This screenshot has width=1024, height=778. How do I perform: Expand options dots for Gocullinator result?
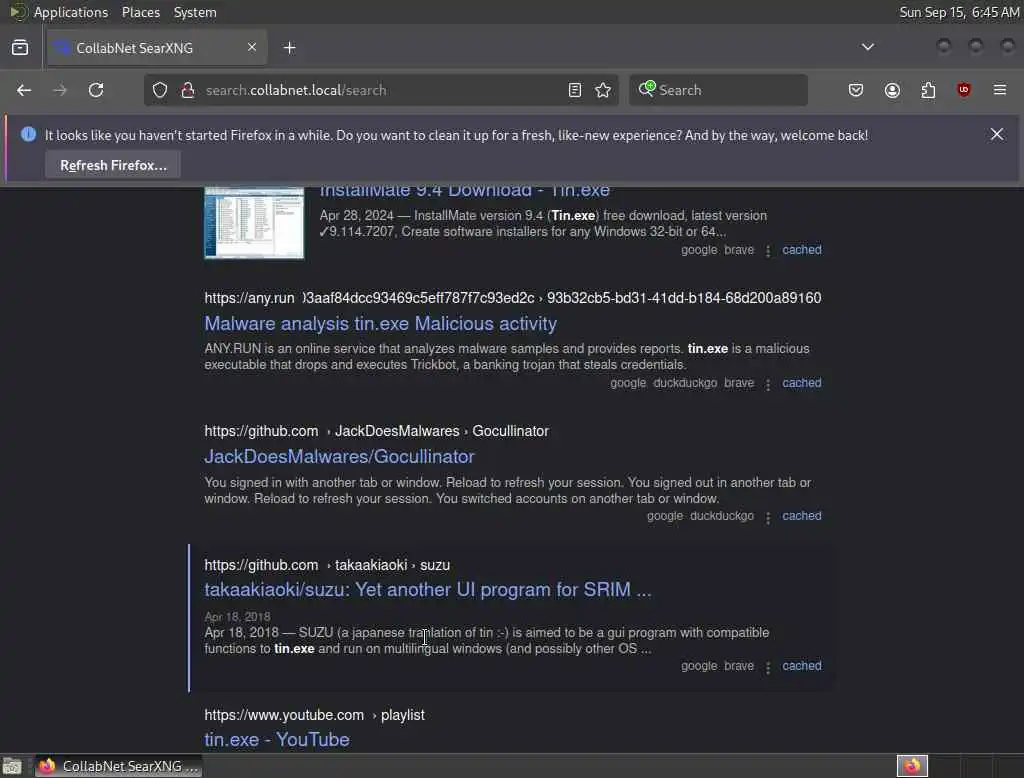pos(768,517)
